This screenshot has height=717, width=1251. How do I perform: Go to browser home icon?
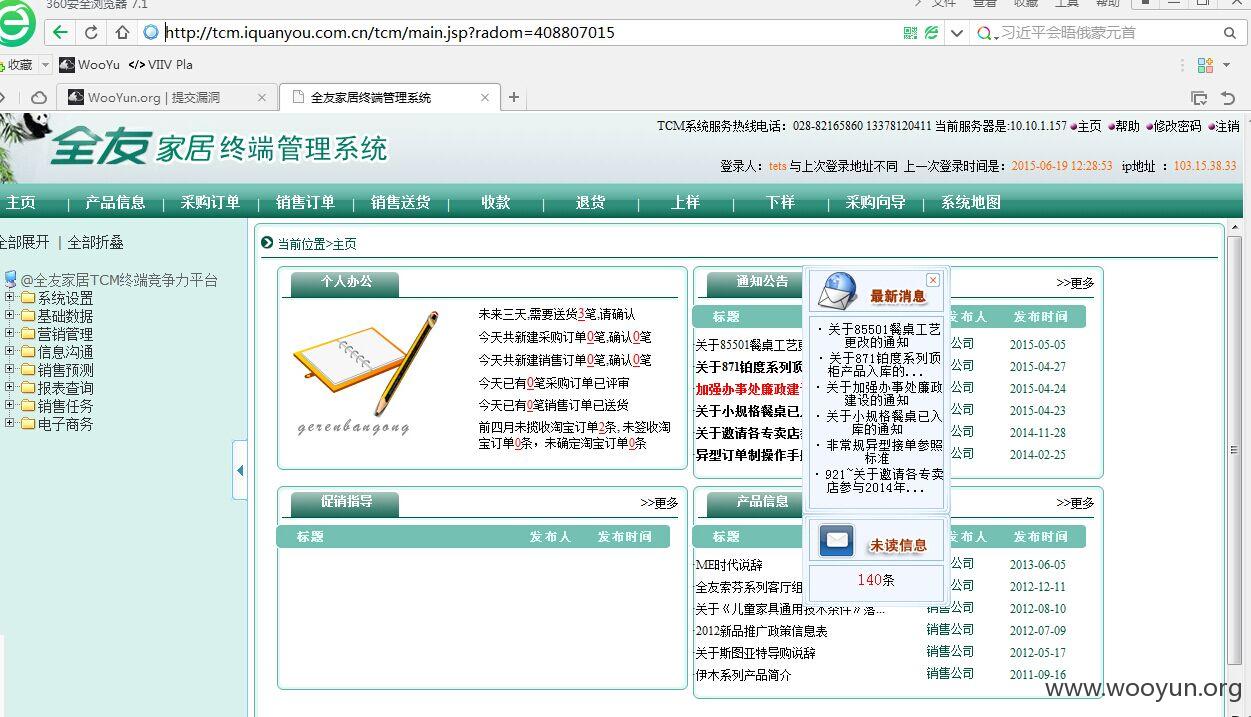[x=122, y=33]
